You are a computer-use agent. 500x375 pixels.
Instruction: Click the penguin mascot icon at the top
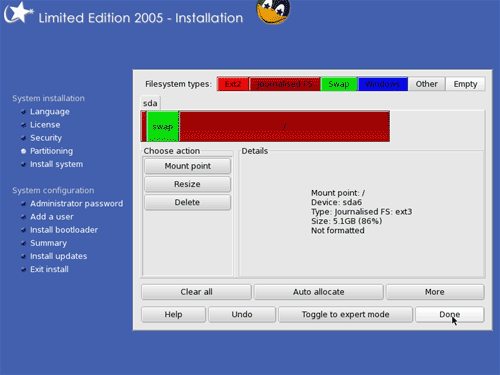[x=273, y=11]
